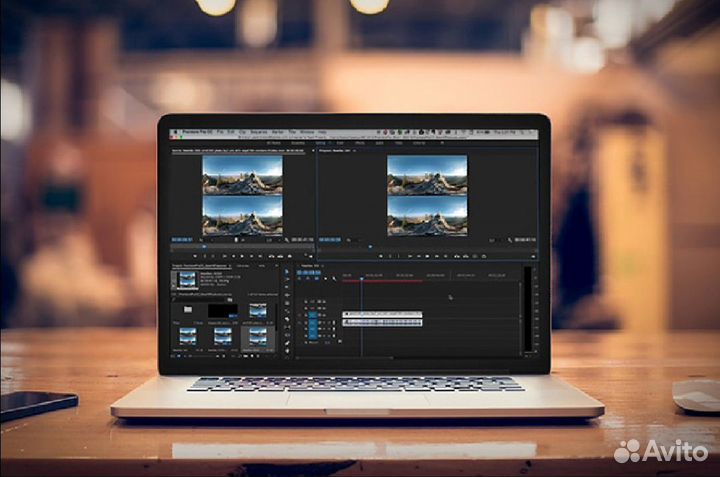Toggle the blue A1 audio track target
Screen dimensions: 720x477
[x=312, y=320]
